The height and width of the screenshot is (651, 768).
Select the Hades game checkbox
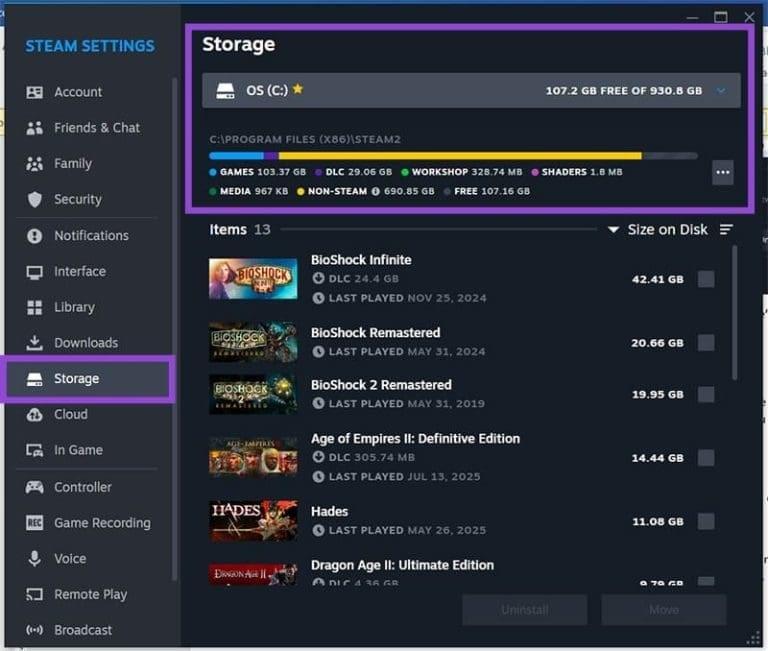pyautogui.click(x=706, y=521)
